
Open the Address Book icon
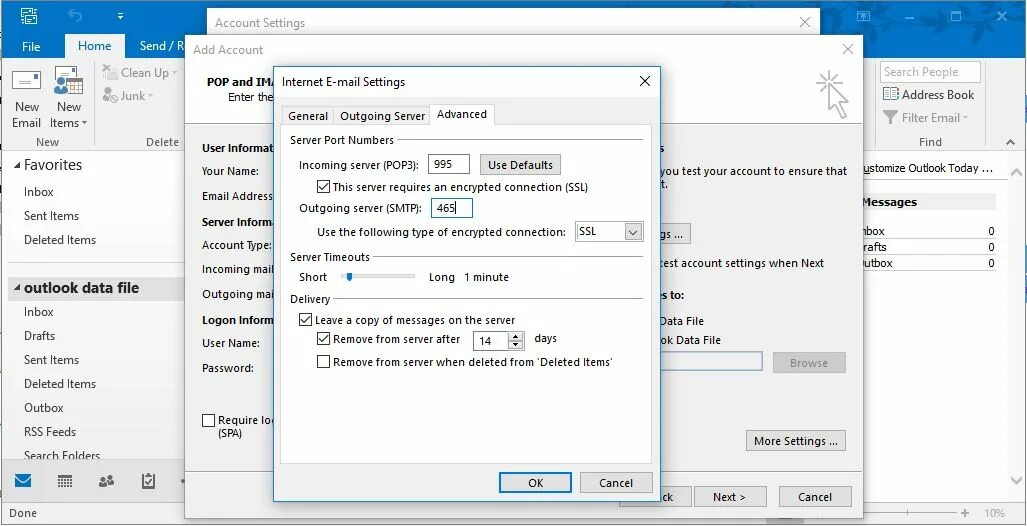[890, 94]
